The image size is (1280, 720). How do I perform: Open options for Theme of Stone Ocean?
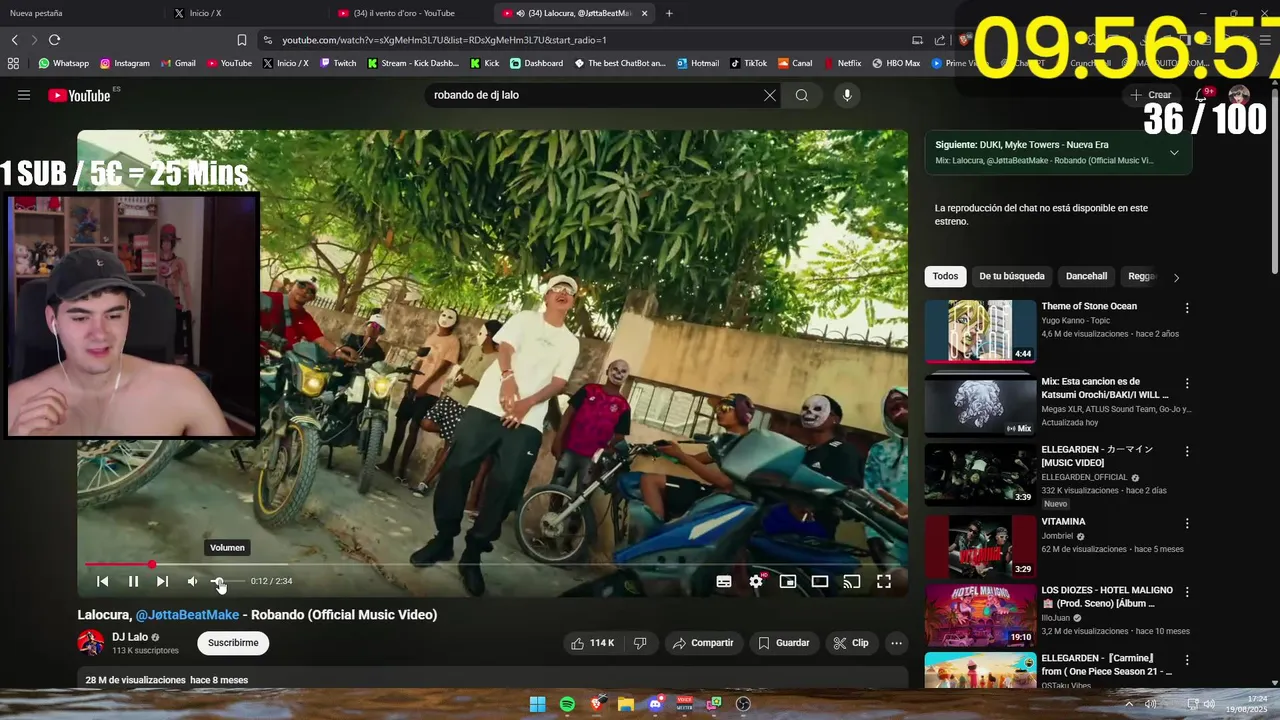click(1187, 308)
